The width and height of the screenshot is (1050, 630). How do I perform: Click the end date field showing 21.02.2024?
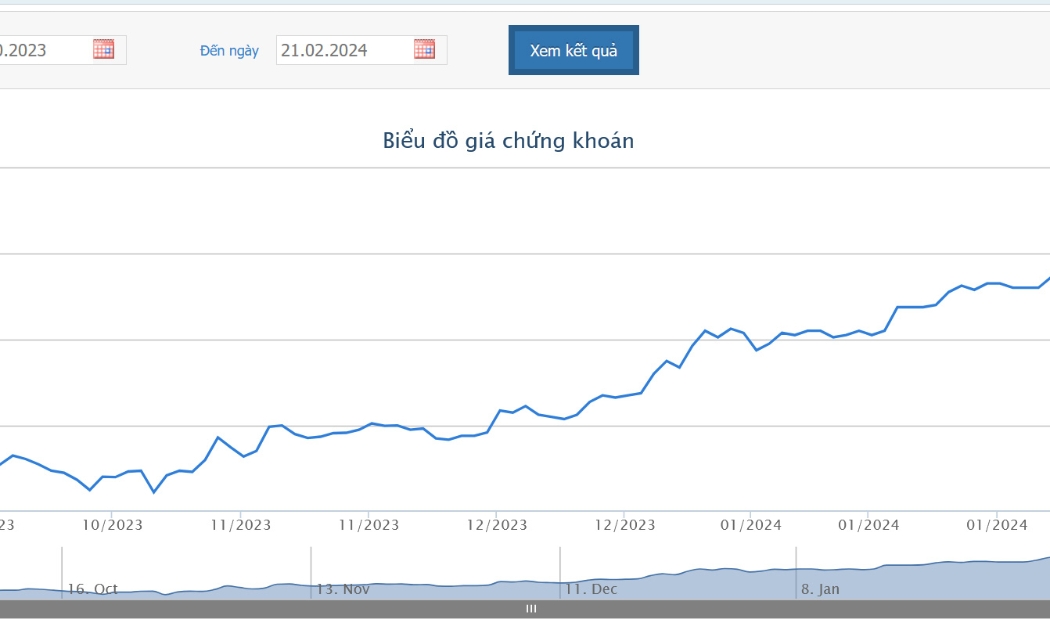[361, 50]
